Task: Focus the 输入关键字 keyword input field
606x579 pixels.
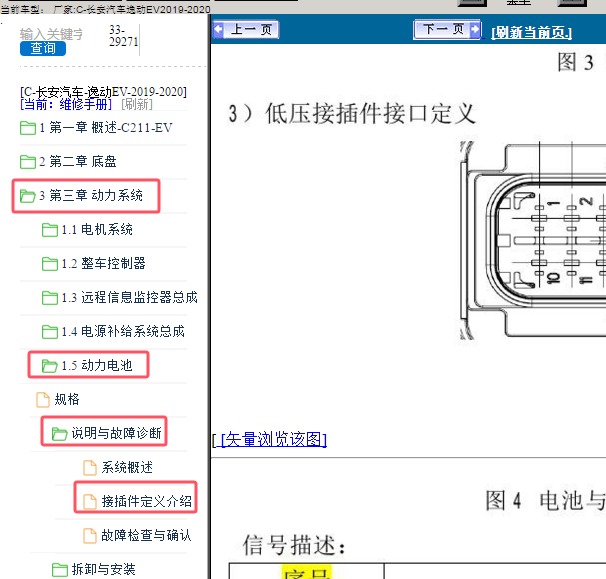Action: (51, 34)
